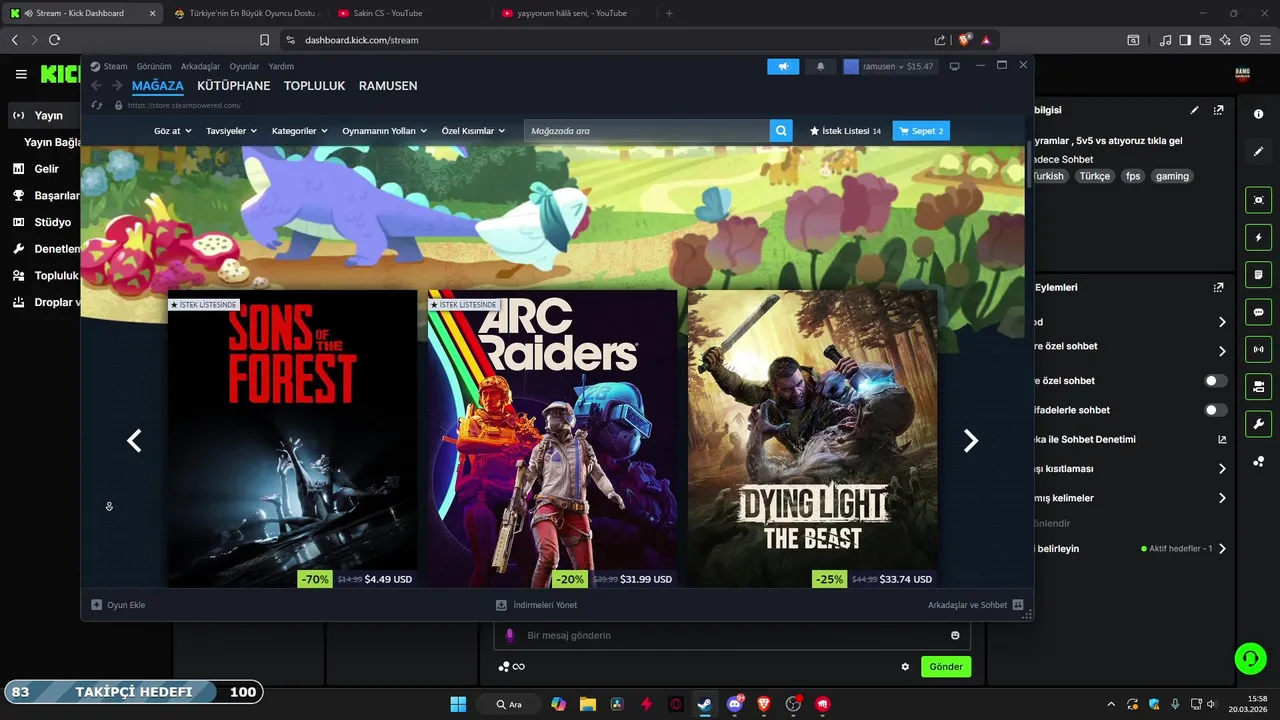This screenshot has width=1280, height=720.
Task: Reload the Steam store page
Action: click(97, 105)
